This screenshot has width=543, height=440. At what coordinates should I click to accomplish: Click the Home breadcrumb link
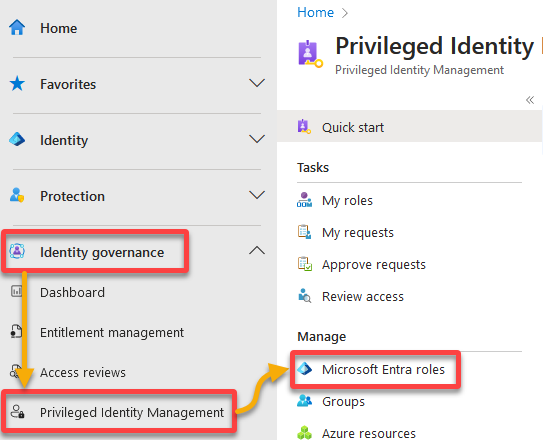315,12
